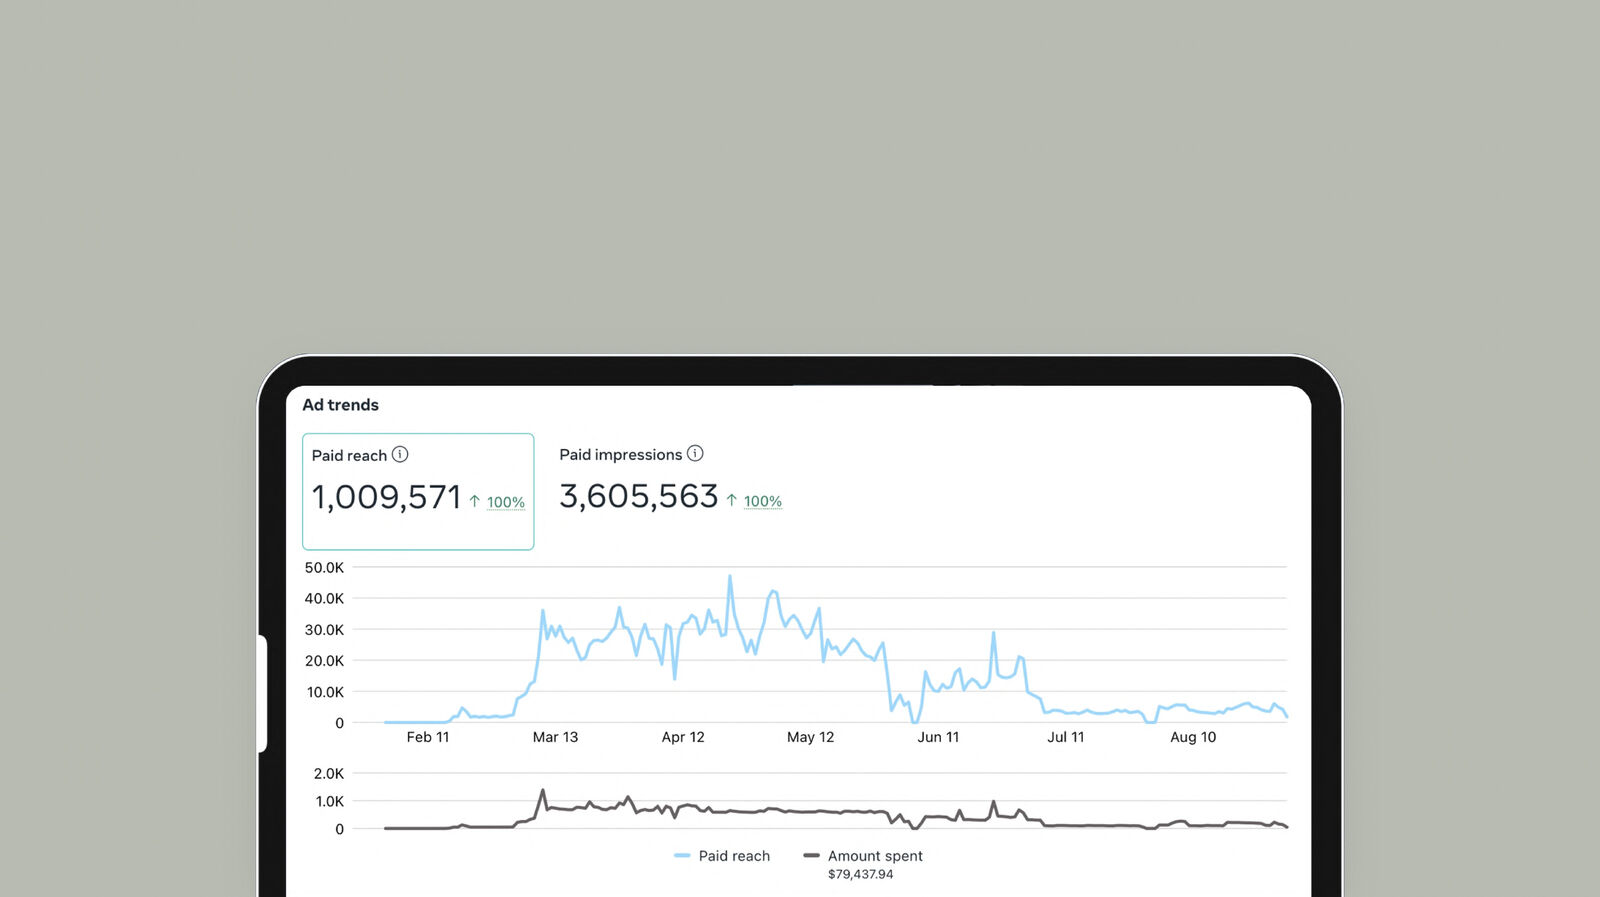Viewport: 1600px width, 897px height.
Task: Click the May 12 date axis label
Action: pyautogui.click(x=810, y=737)
